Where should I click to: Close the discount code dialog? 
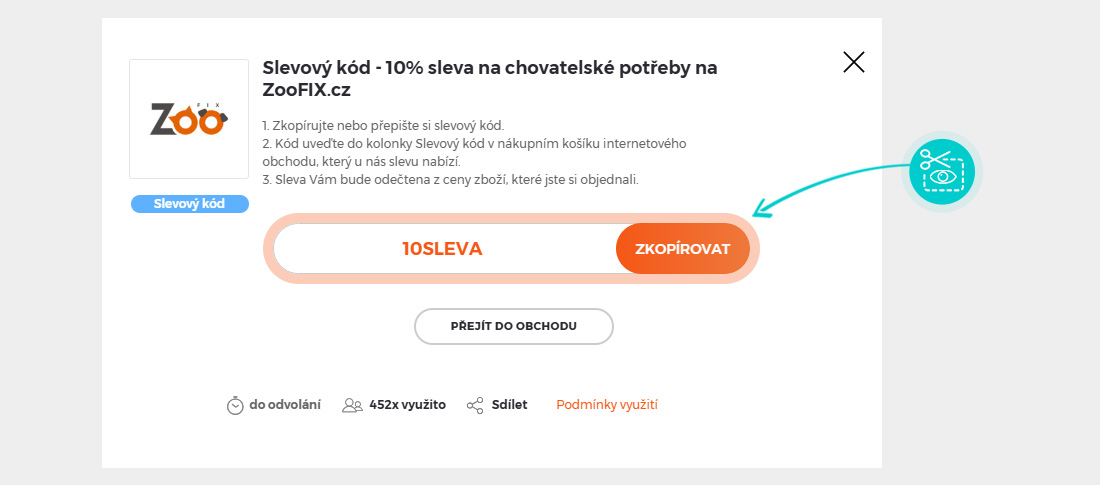[x=853, y=63]
